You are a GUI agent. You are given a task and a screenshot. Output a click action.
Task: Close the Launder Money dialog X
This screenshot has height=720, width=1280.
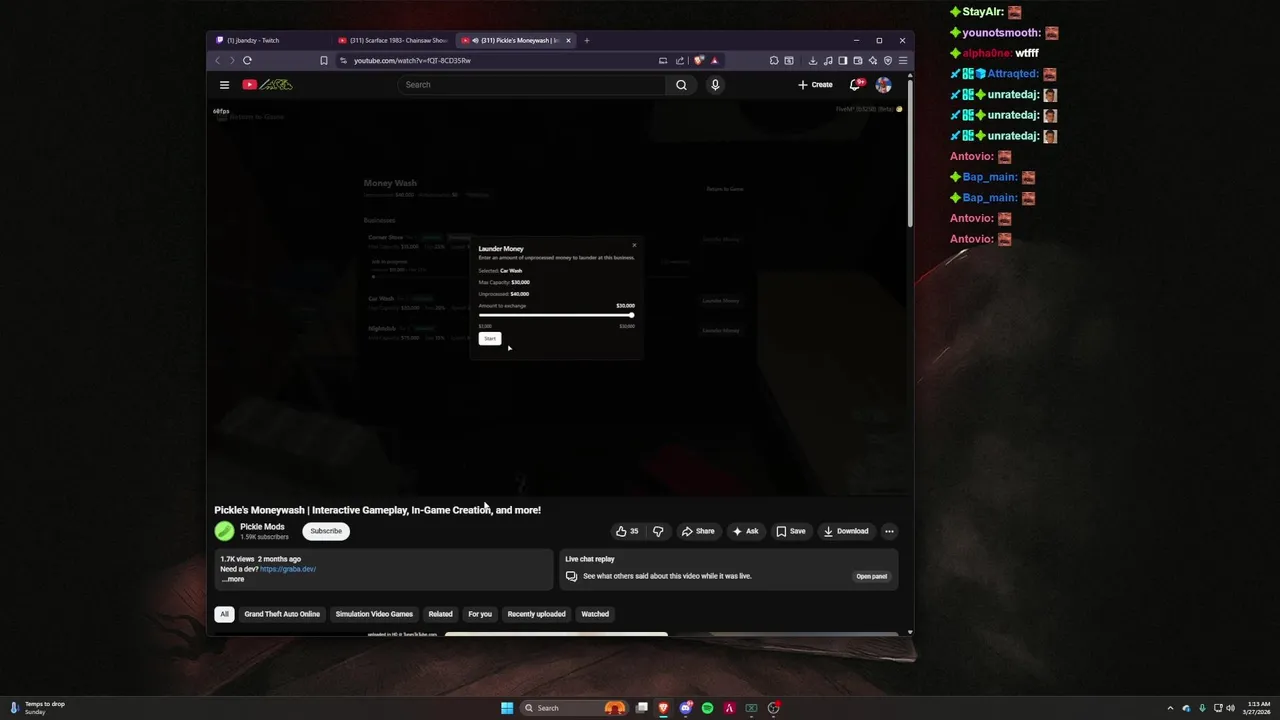point(634,245)
